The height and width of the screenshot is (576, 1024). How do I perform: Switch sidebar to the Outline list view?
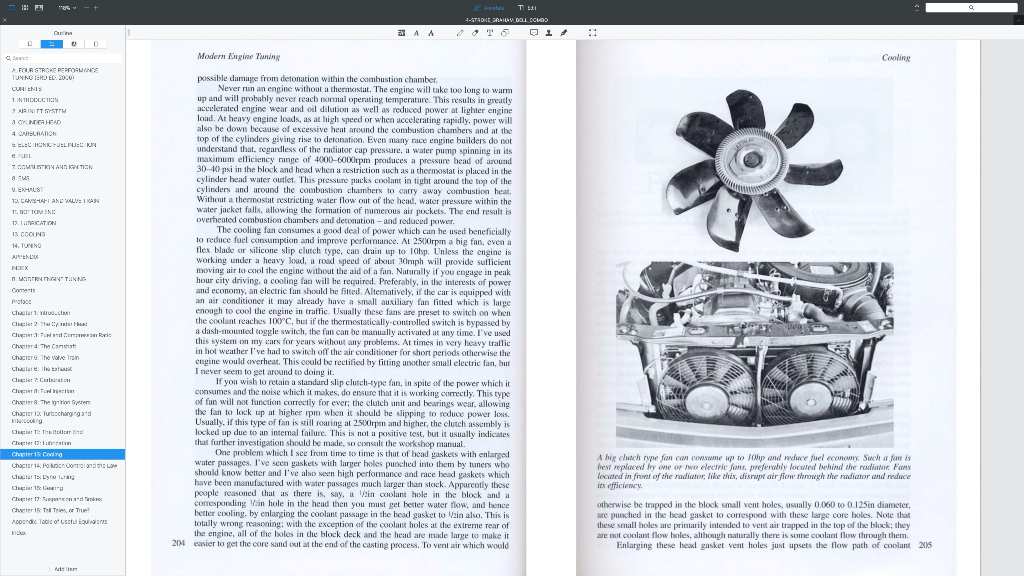[x=51, y=44]
